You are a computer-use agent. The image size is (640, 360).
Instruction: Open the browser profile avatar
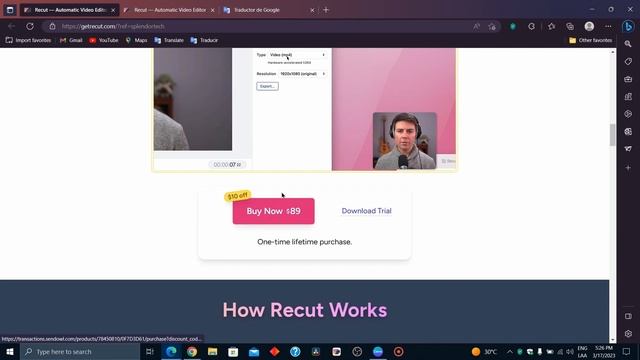[x=589, y=27]
